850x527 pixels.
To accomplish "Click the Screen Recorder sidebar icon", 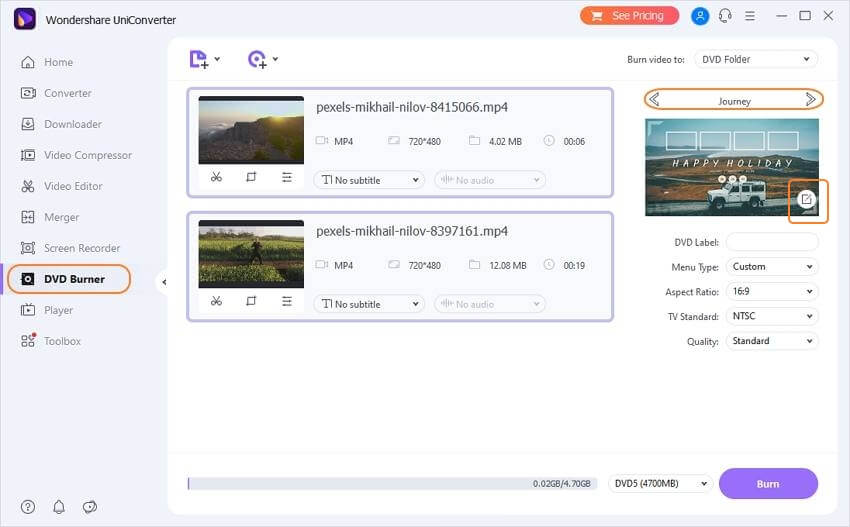I will pos(28,248).
